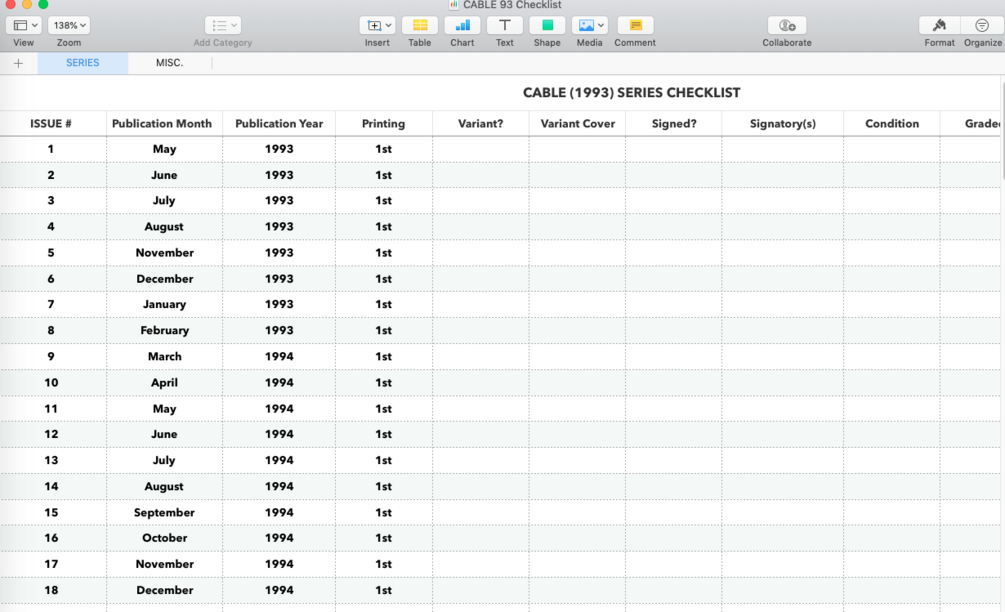Open the View options button
Image resolution: width=1005 pixels, height=612 pixels.
click(x=24, y=26)
